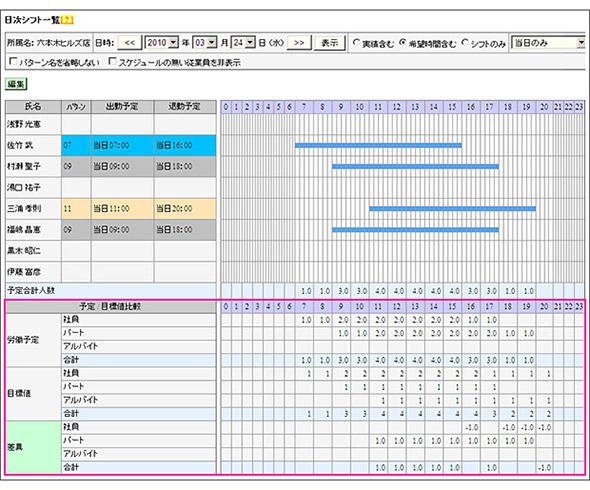Select the シフトのみ radio button
The height and width of the screenshot is (490, 590).
[465, 43]
